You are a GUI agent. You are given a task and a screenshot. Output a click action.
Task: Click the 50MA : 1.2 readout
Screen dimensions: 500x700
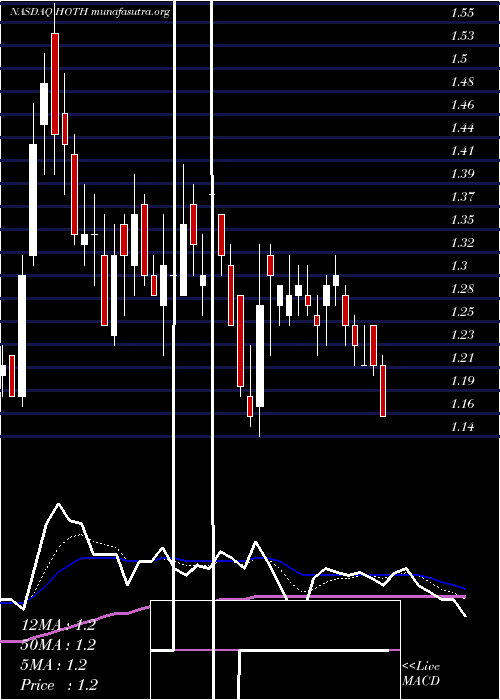(x=58, y=645)
